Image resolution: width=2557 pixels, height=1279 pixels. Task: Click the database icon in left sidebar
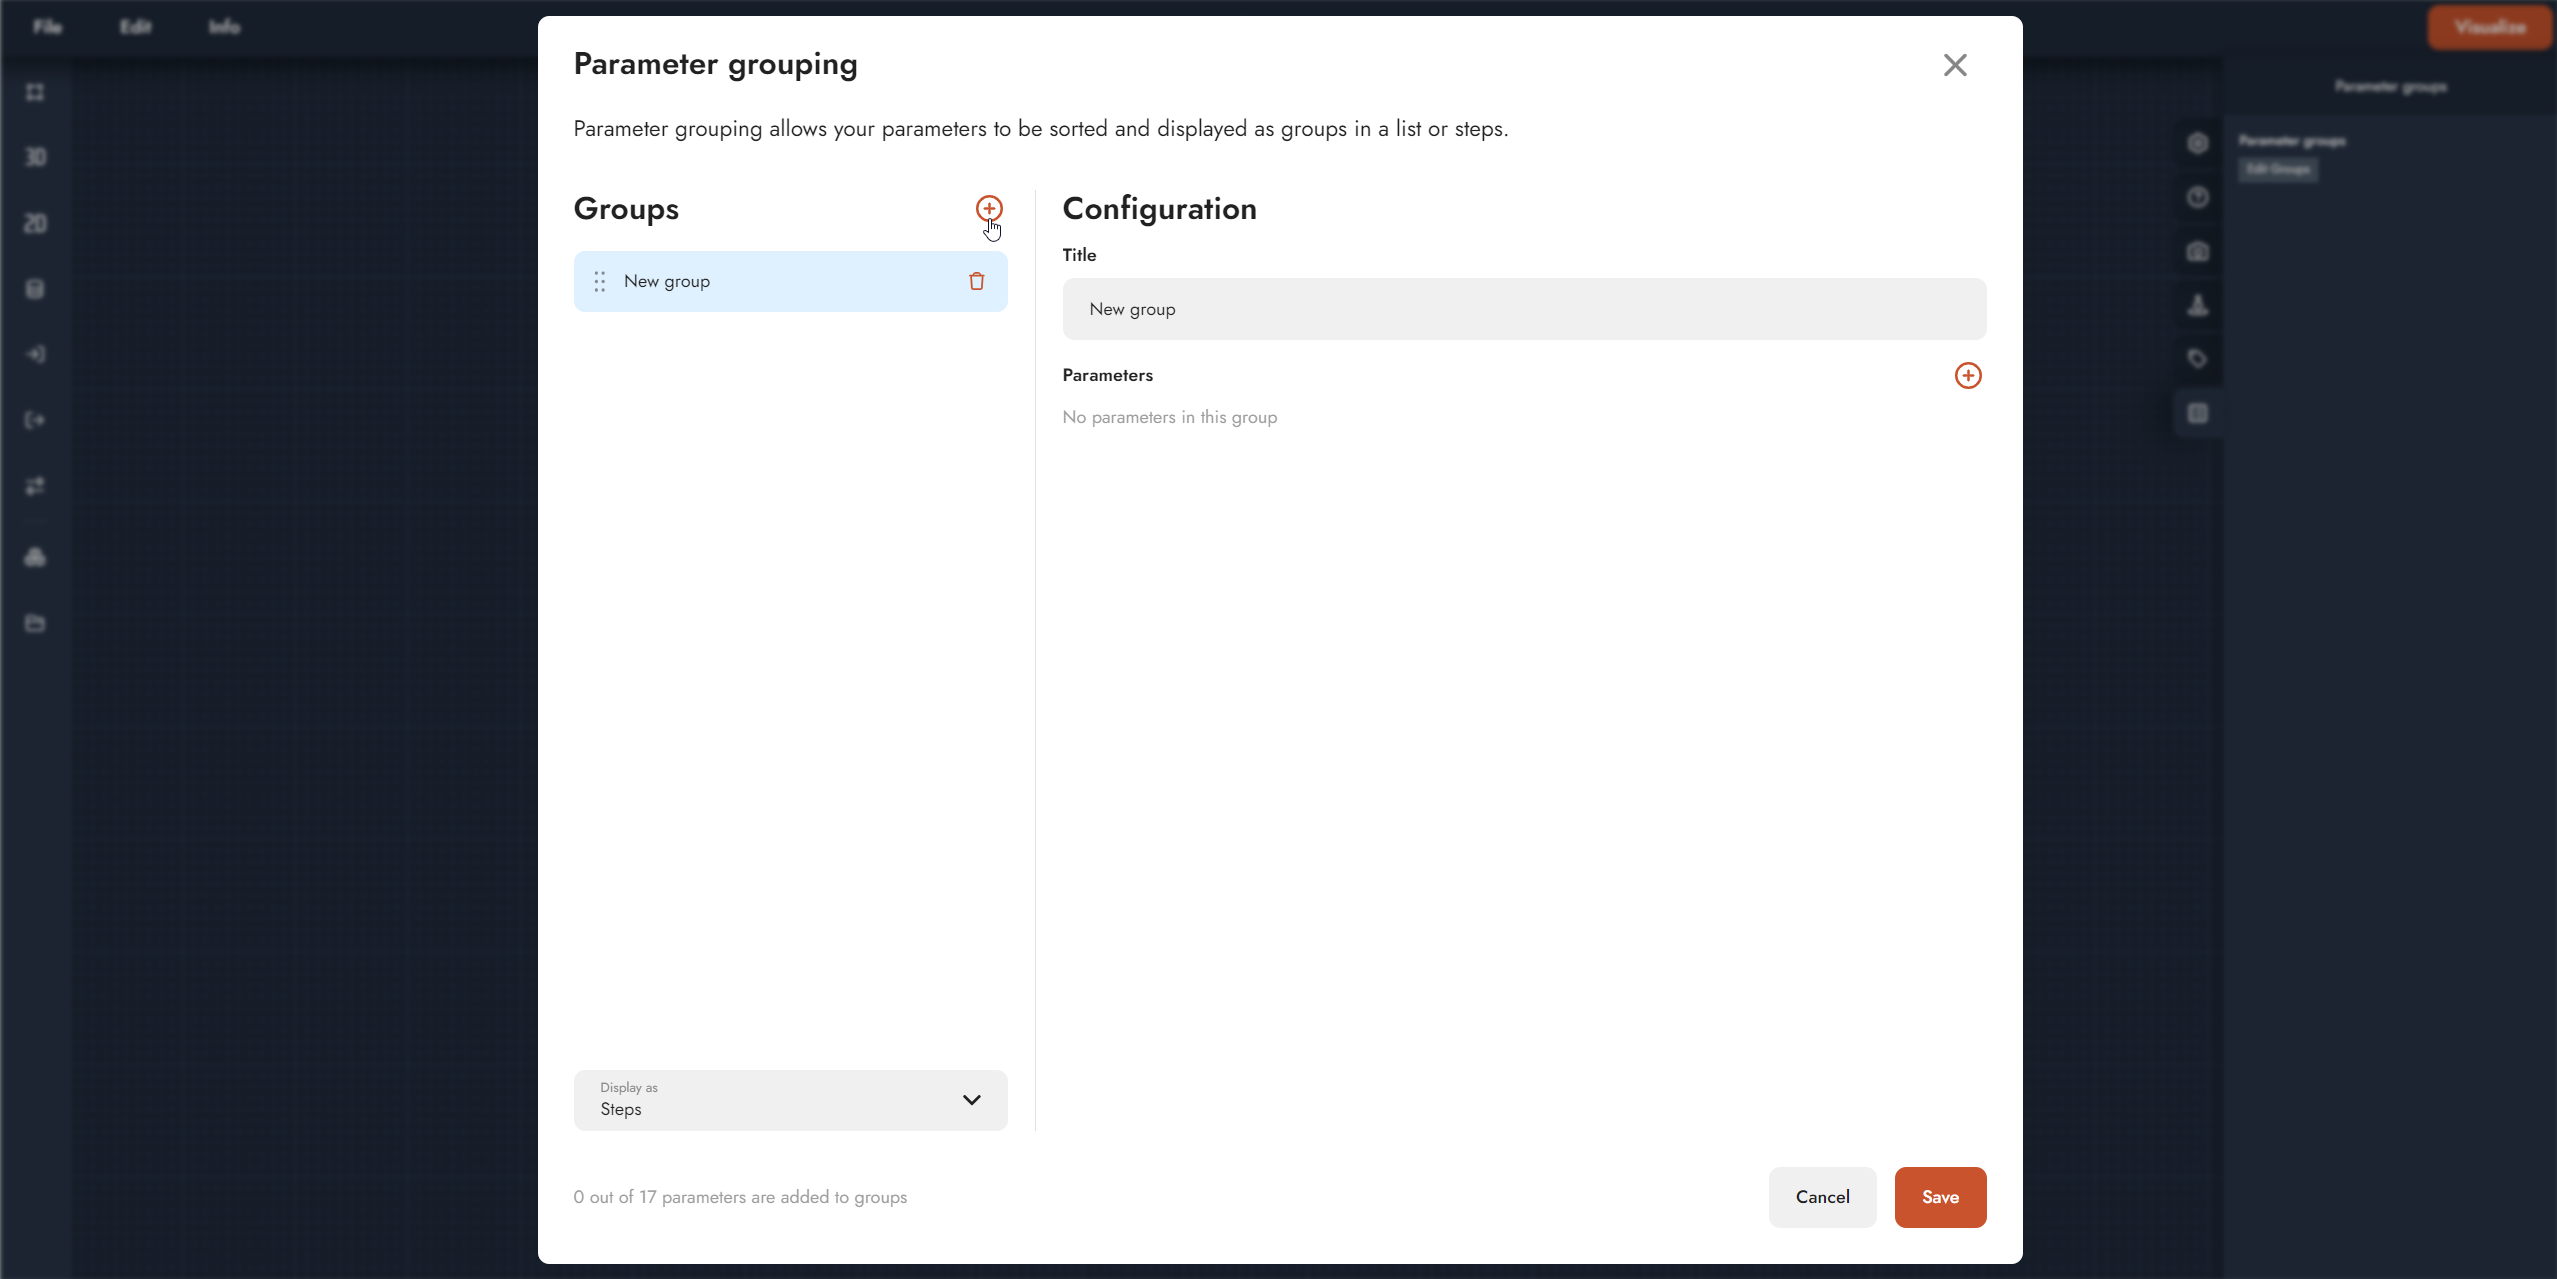35,289
